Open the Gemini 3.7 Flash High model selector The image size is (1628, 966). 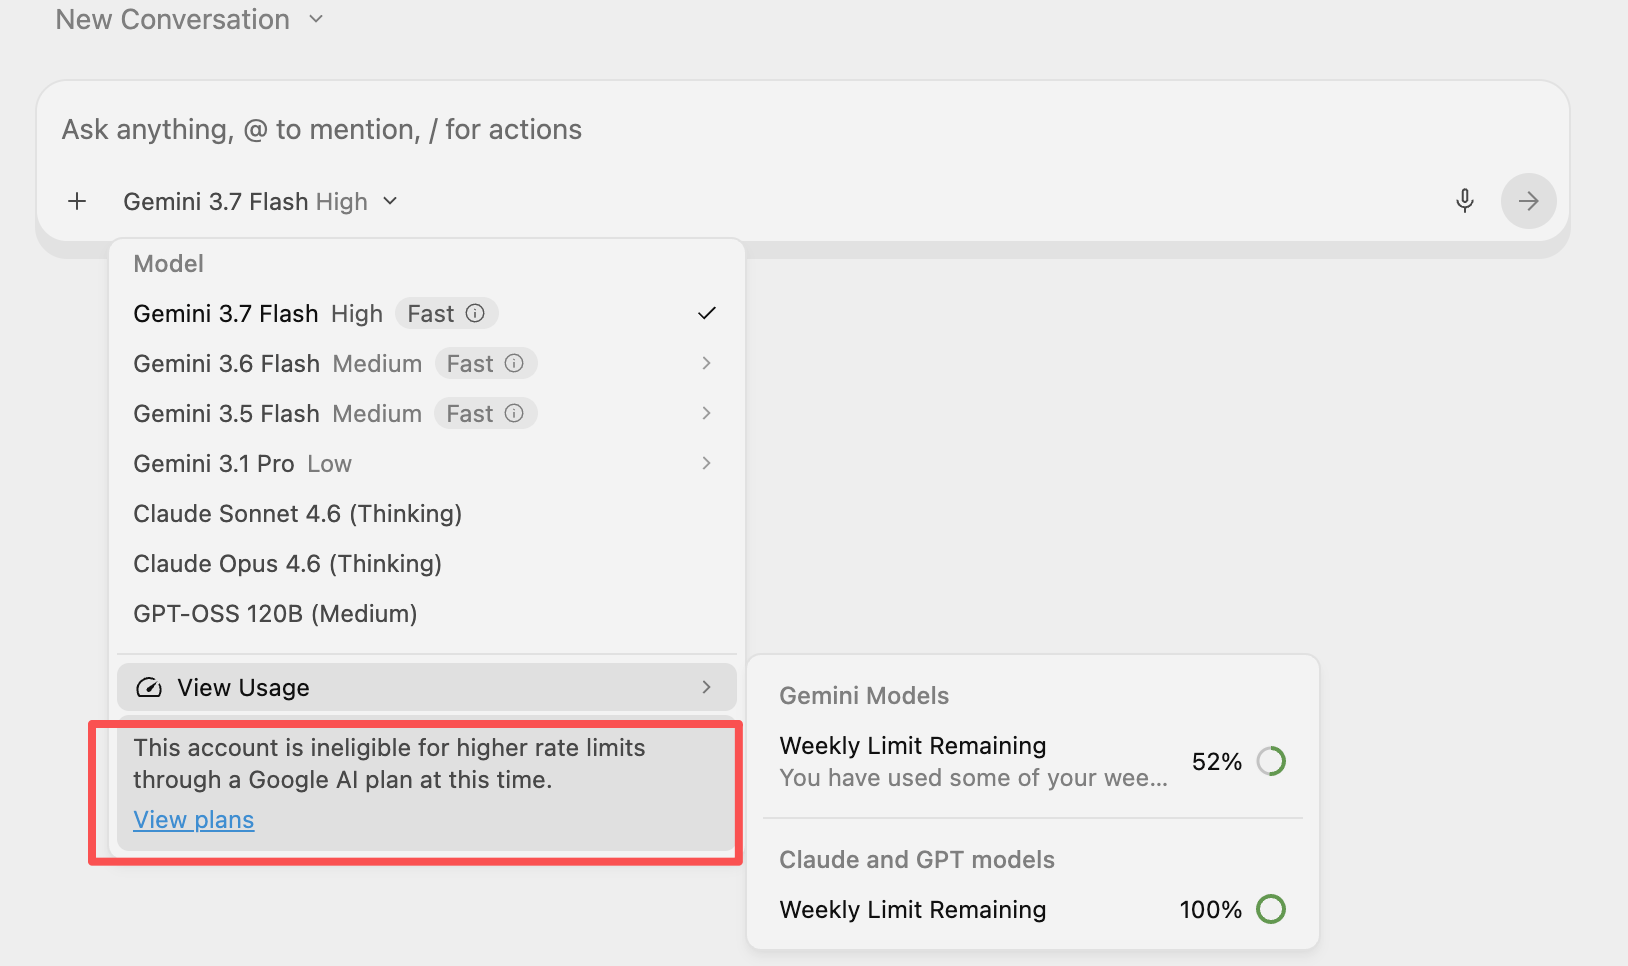click(261, 201)
